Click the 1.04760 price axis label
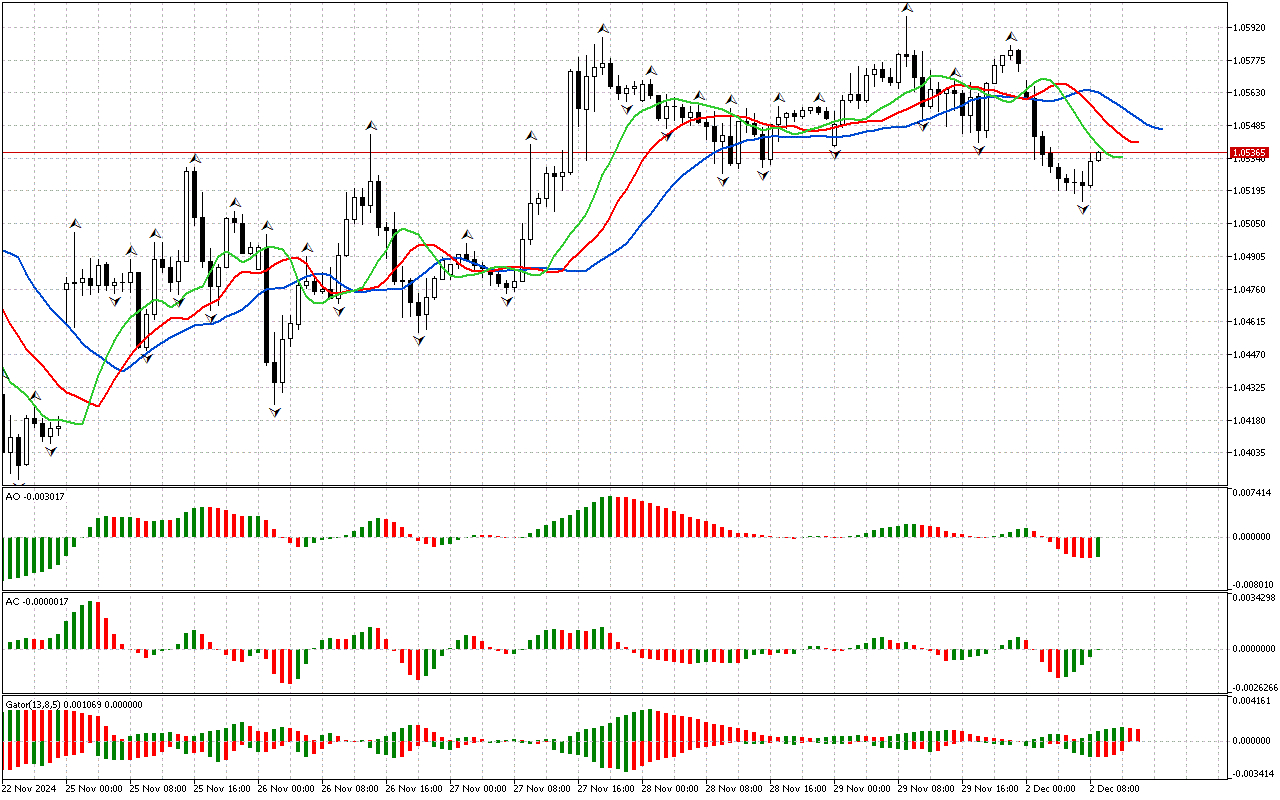 click(1251, 290)
